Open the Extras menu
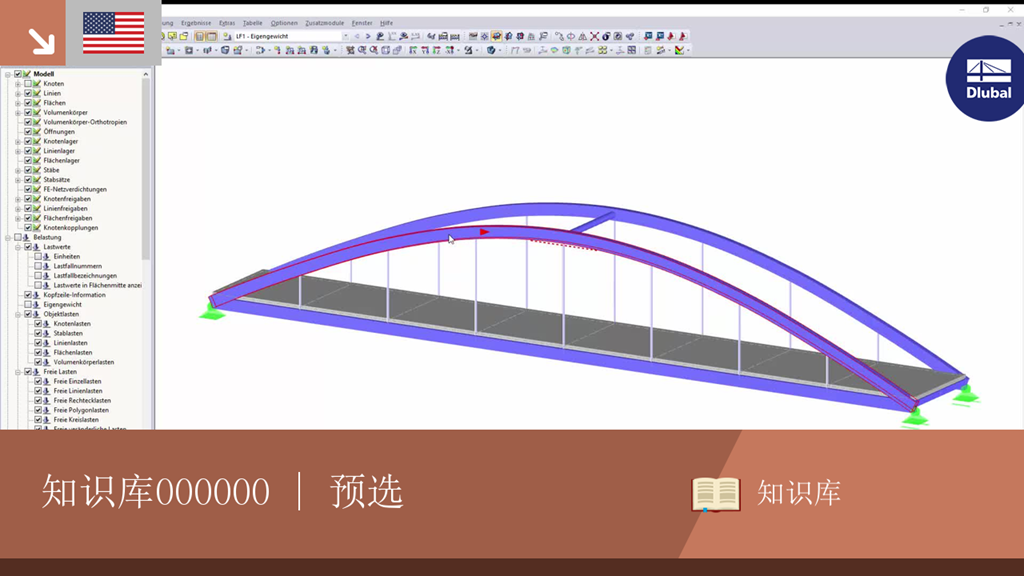Screen dimensions: 1024x576 (x=227, y=23)
